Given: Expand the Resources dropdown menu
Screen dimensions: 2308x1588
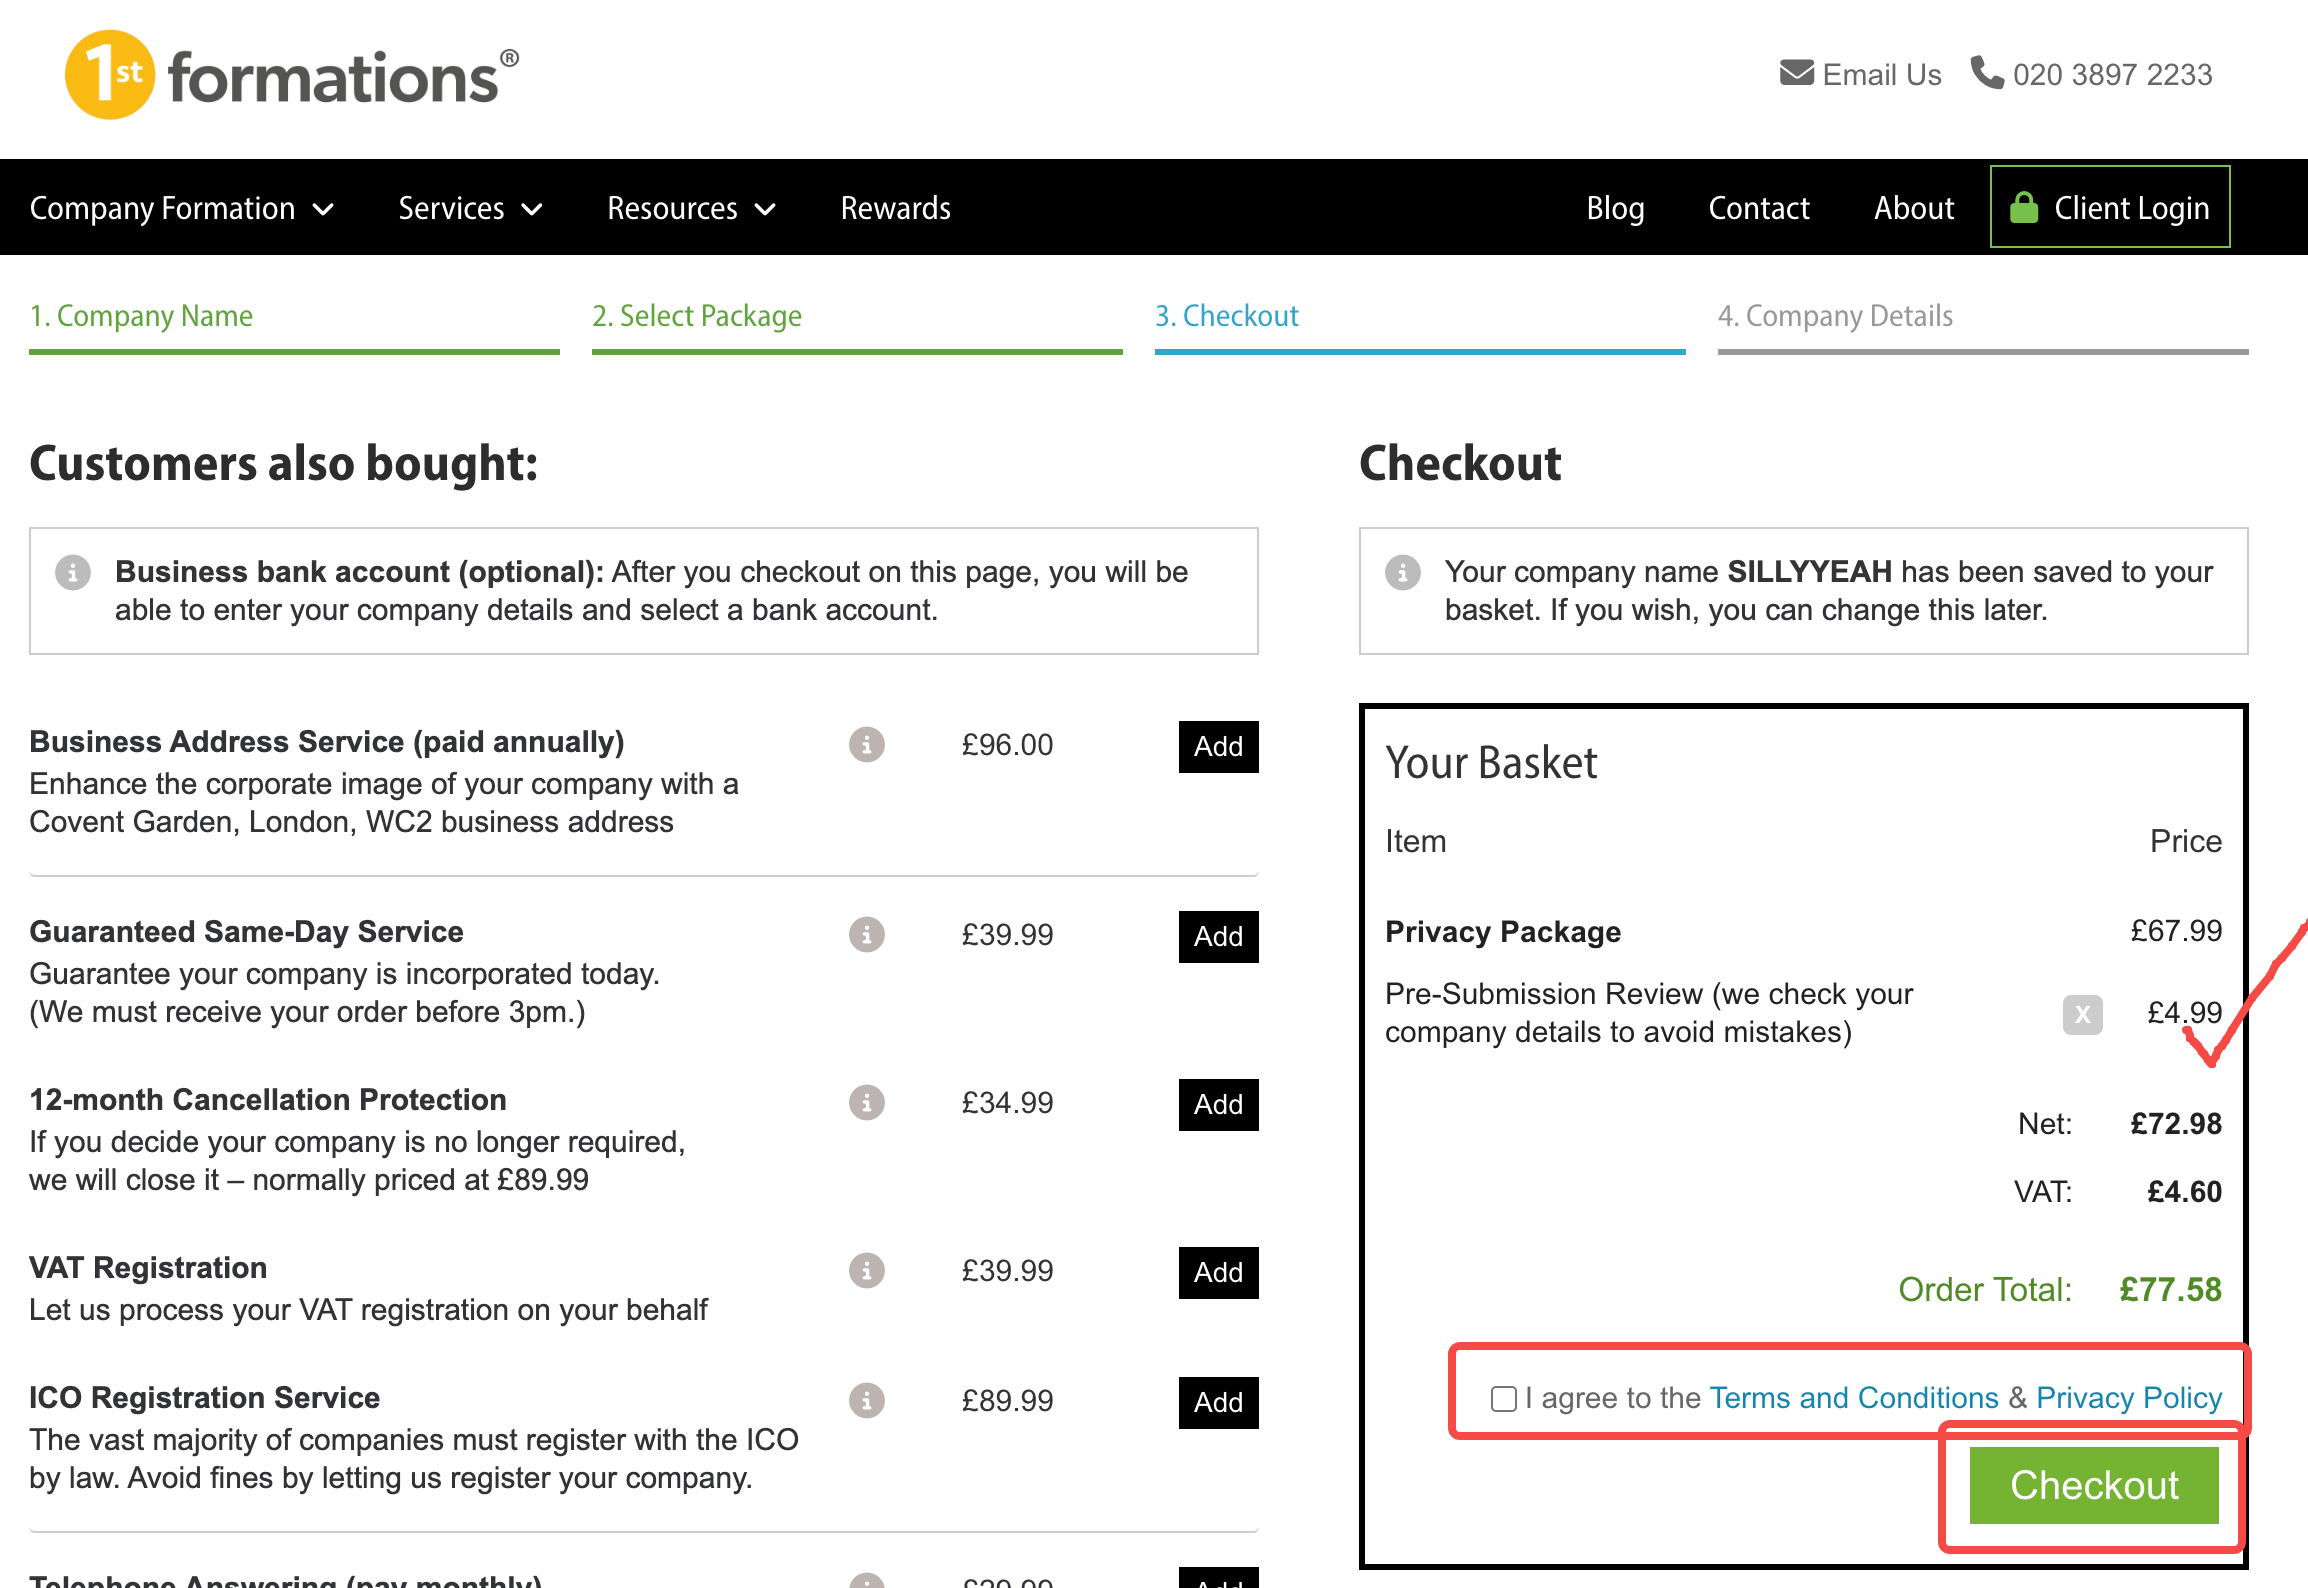Looking at the screenshot, I should coord(691,208).
